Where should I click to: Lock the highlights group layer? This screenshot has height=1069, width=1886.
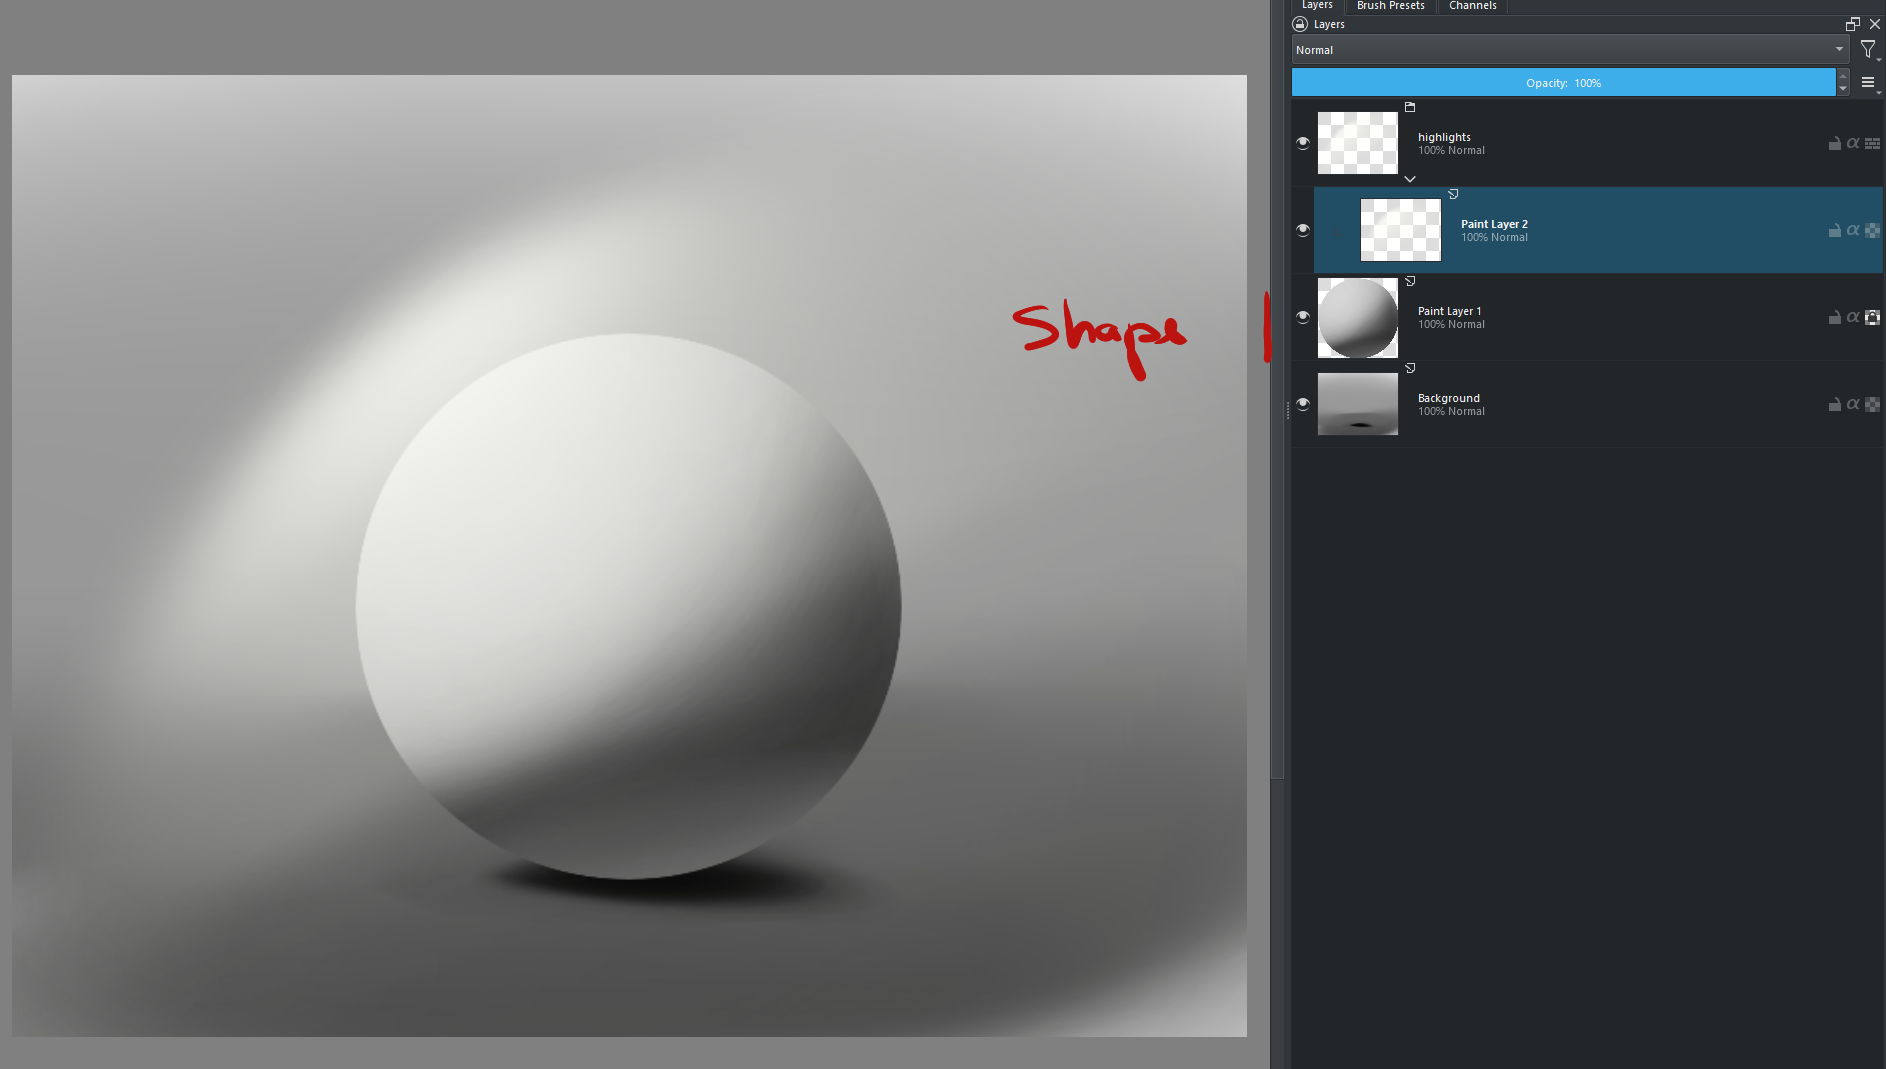point(1835,144)
